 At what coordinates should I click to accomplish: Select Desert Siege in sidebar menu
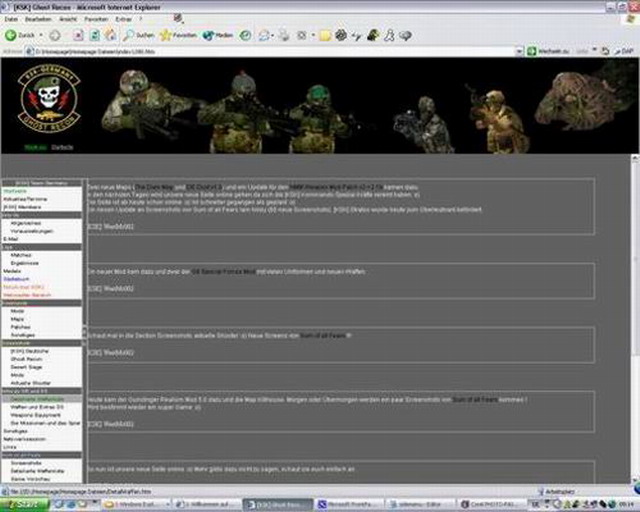25,367
